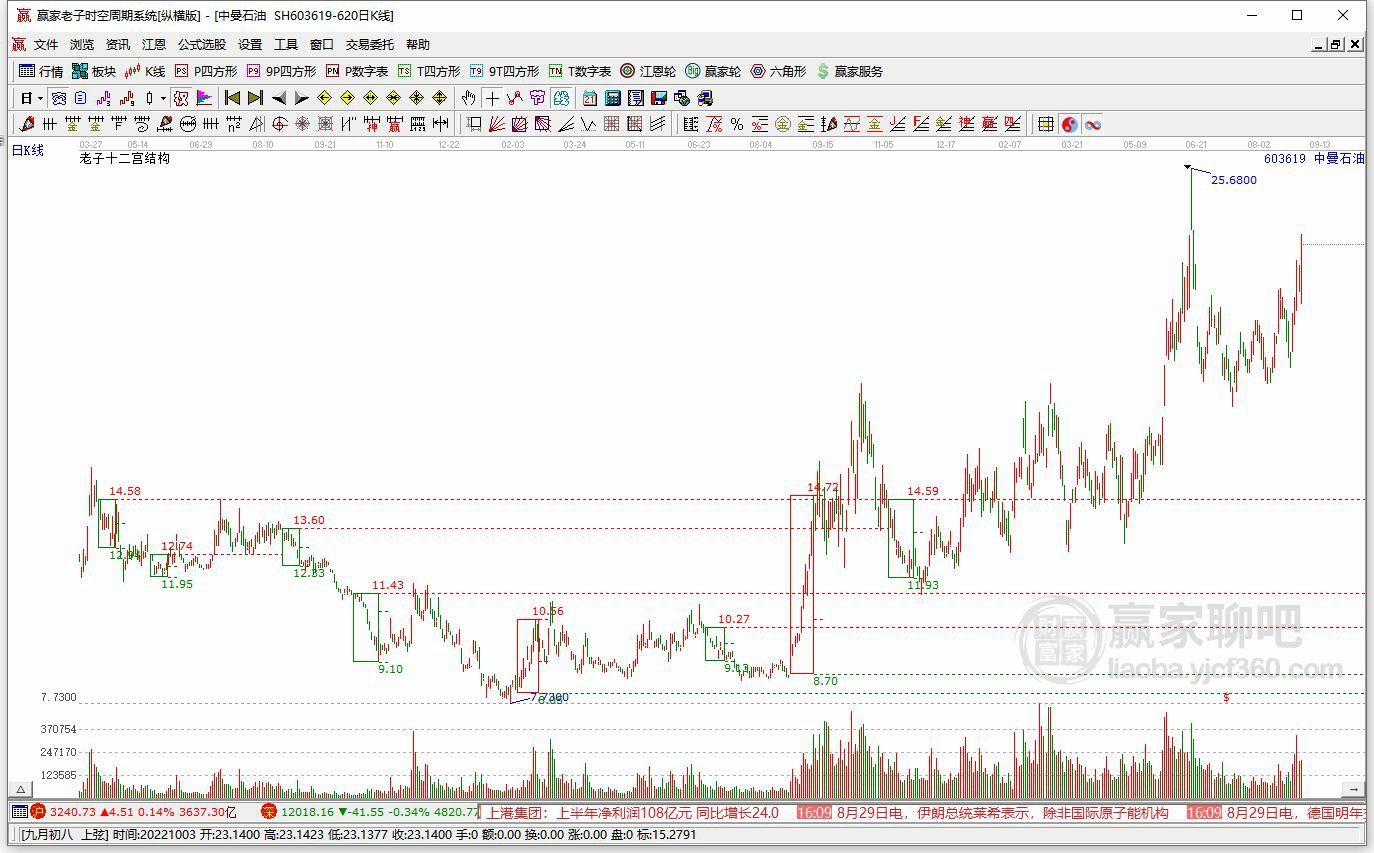Select the red pencil drawing tool

click(x=27, y=124)
